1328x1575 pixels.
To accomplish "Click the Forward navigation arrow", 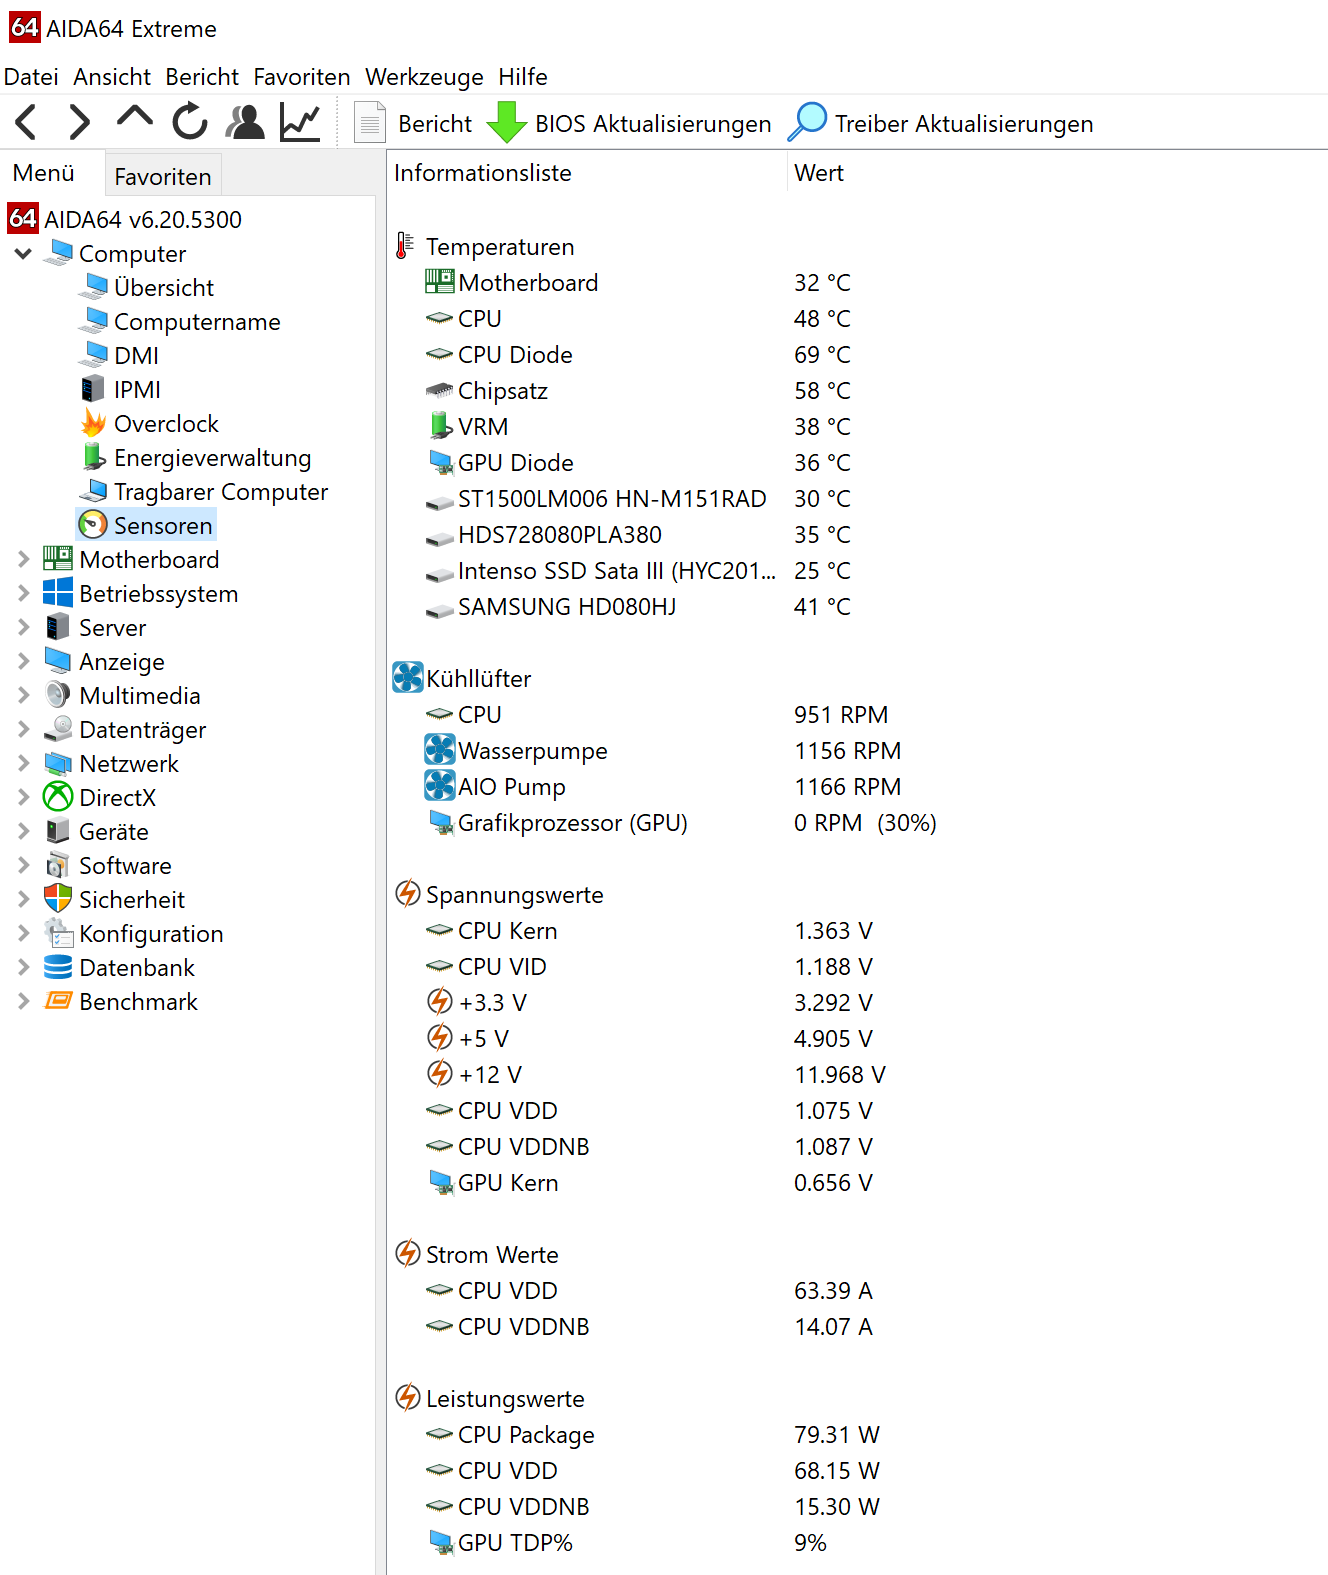I will (79, 123).
